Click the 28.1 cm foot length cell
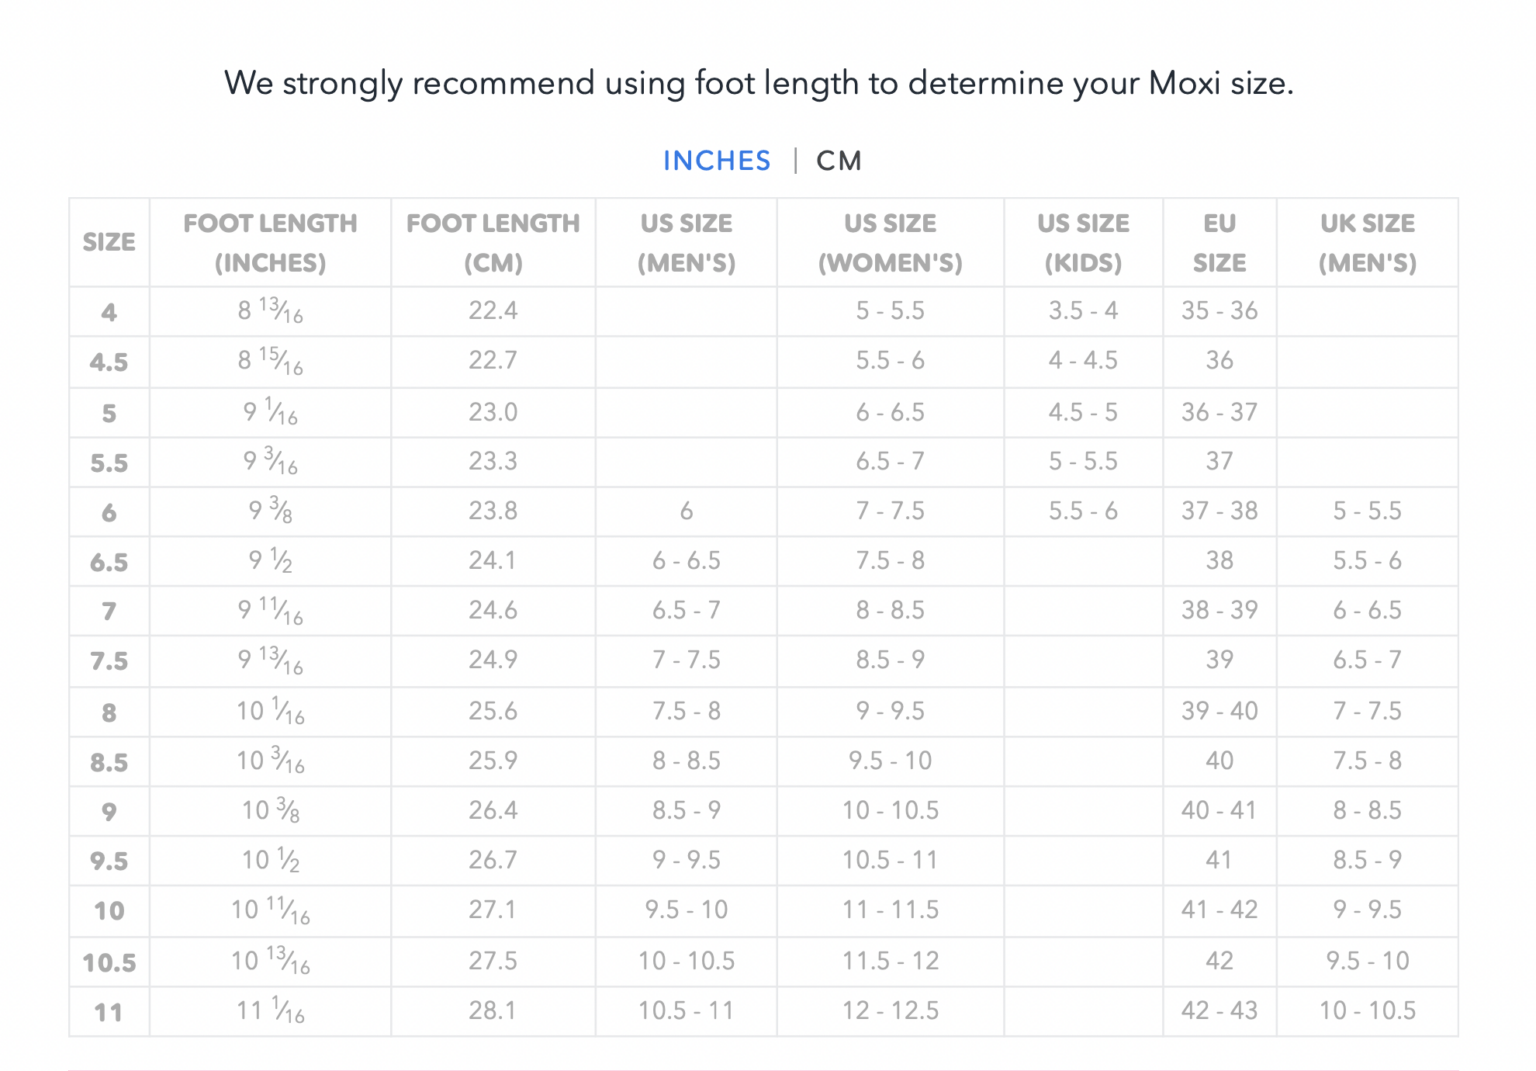This screenshot has width=1536, height=1071. (x=493, y=1011)
